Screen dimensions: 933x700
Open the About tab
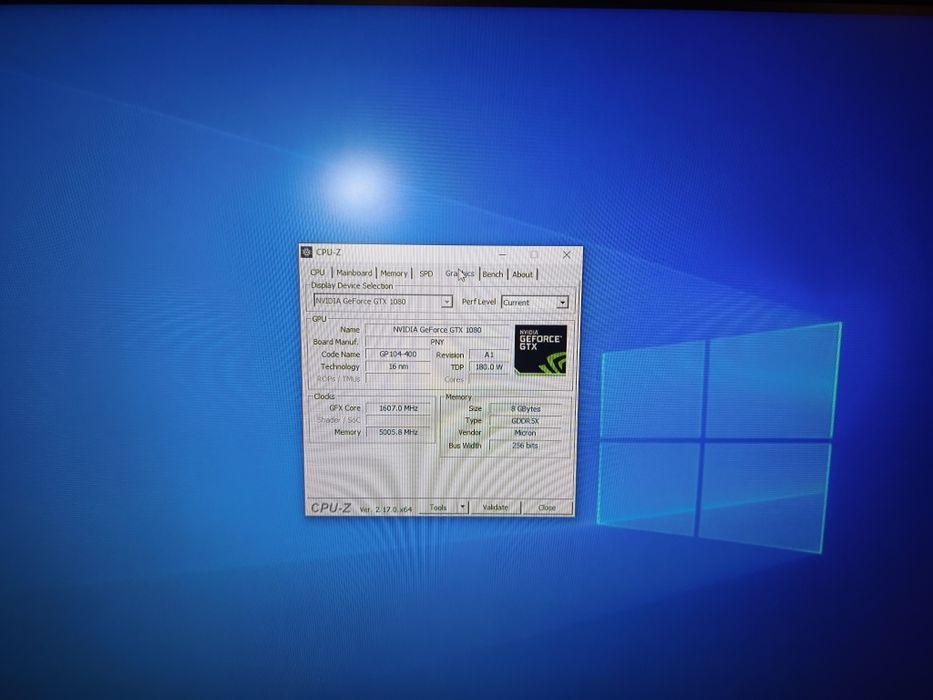pos(522,274)
